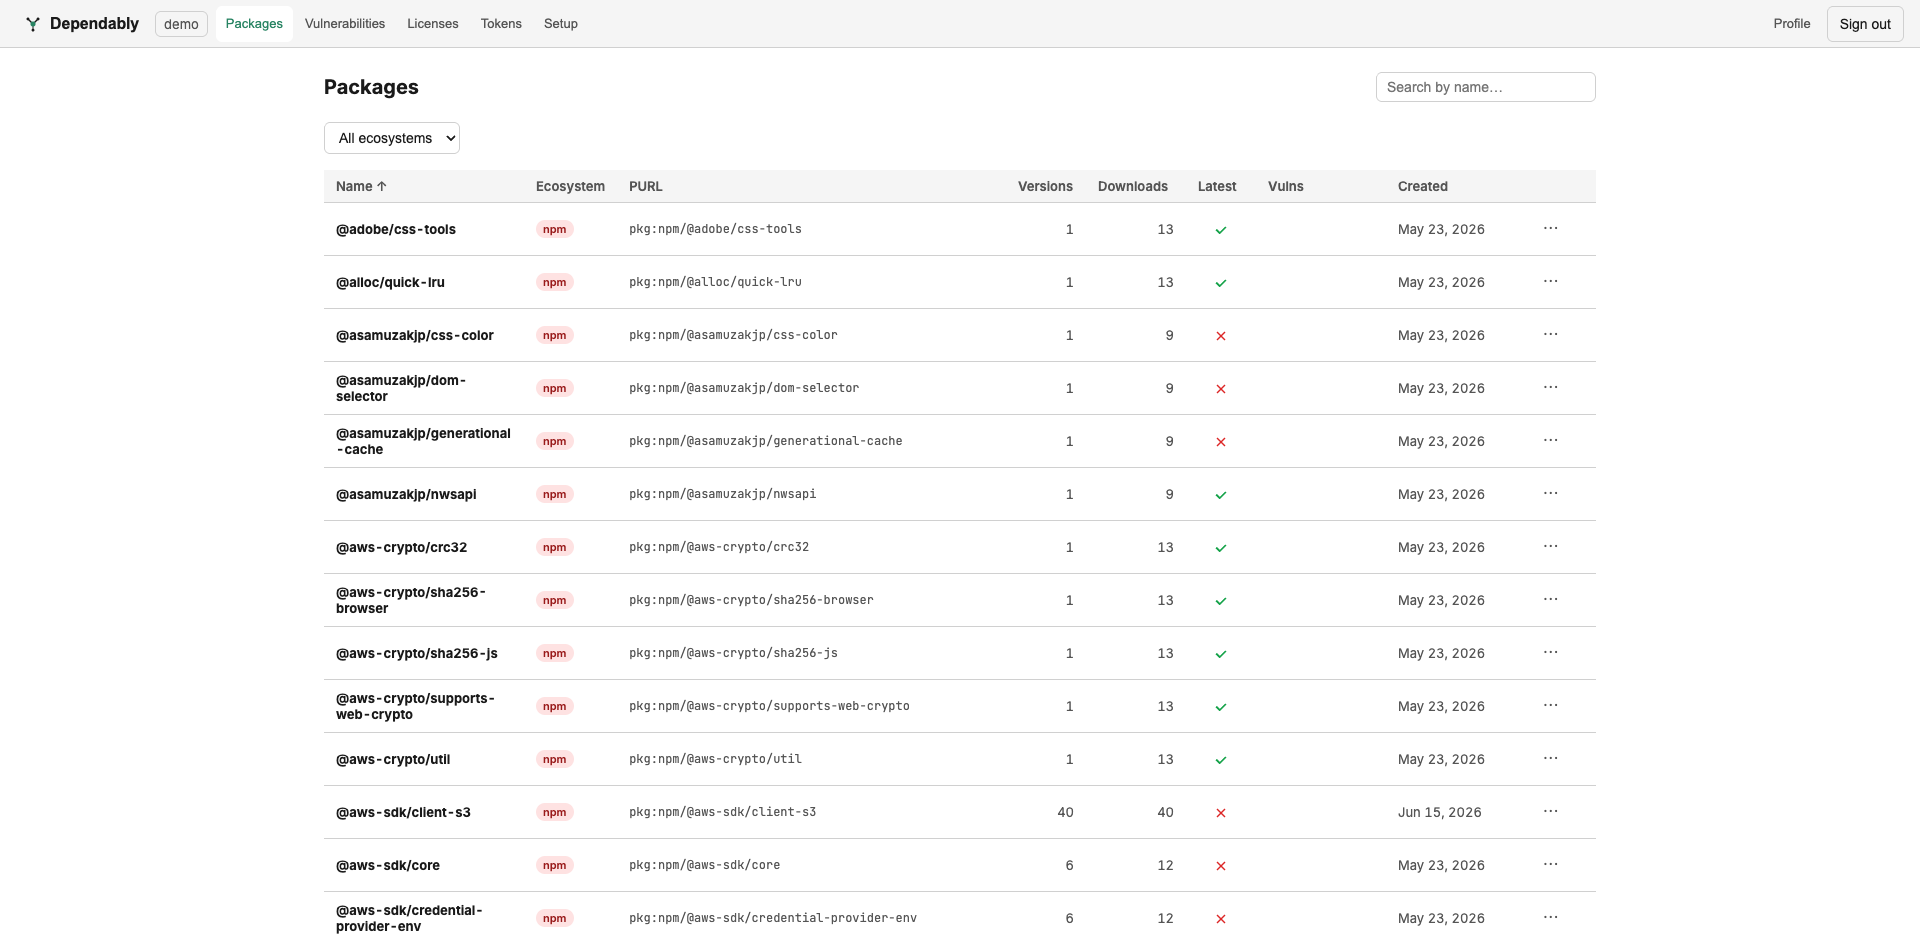This screenshot has height=936, width=1920.
Task: Click the red X for @asamuzakjp/generational-cache
Action: pos(1220,442)
